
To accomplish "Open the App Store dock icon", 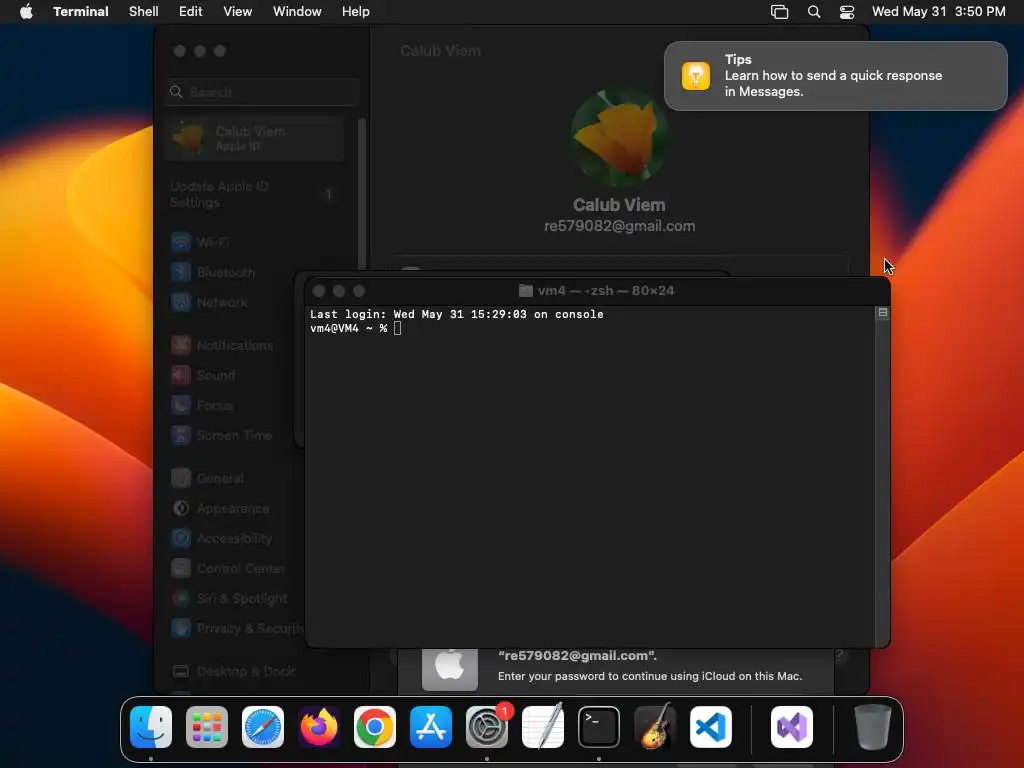I will click(x=431, y=727).
